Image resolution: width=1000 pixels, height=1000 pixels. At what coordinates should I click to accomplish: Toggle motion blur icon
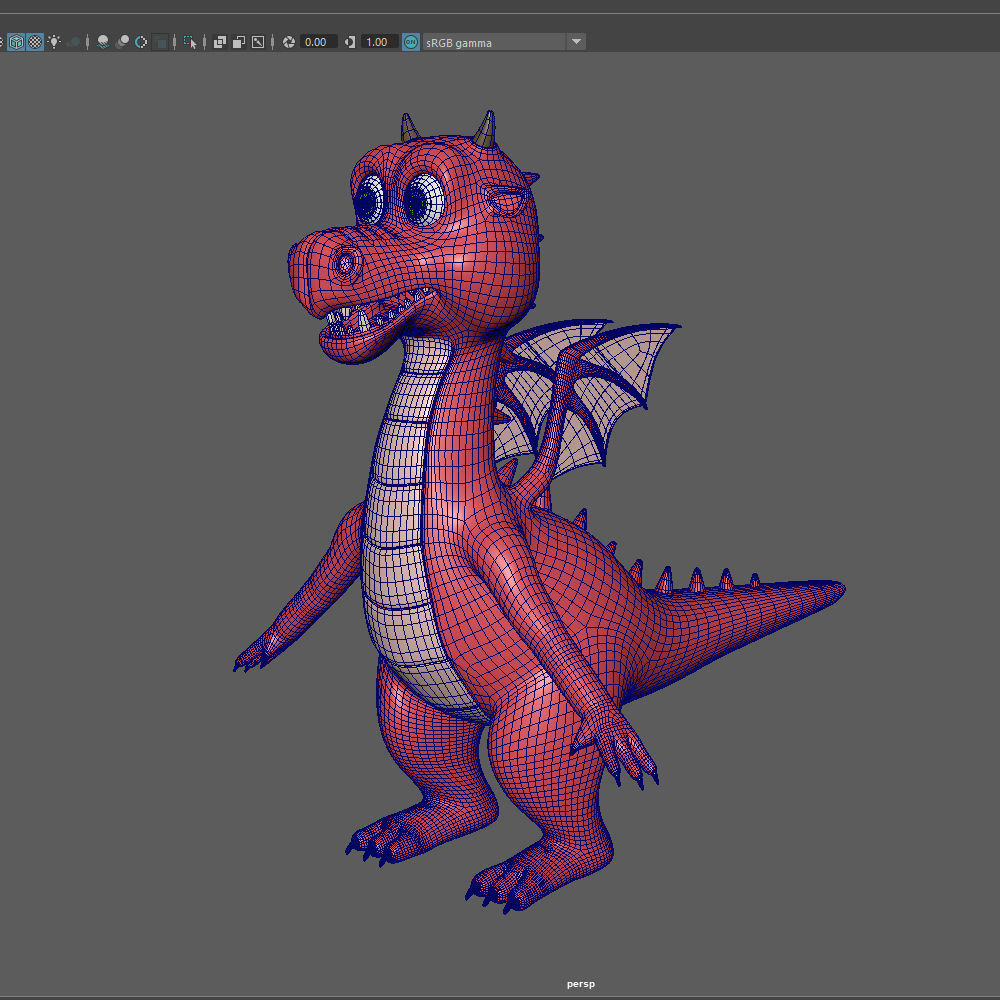(x=122, y=42)
